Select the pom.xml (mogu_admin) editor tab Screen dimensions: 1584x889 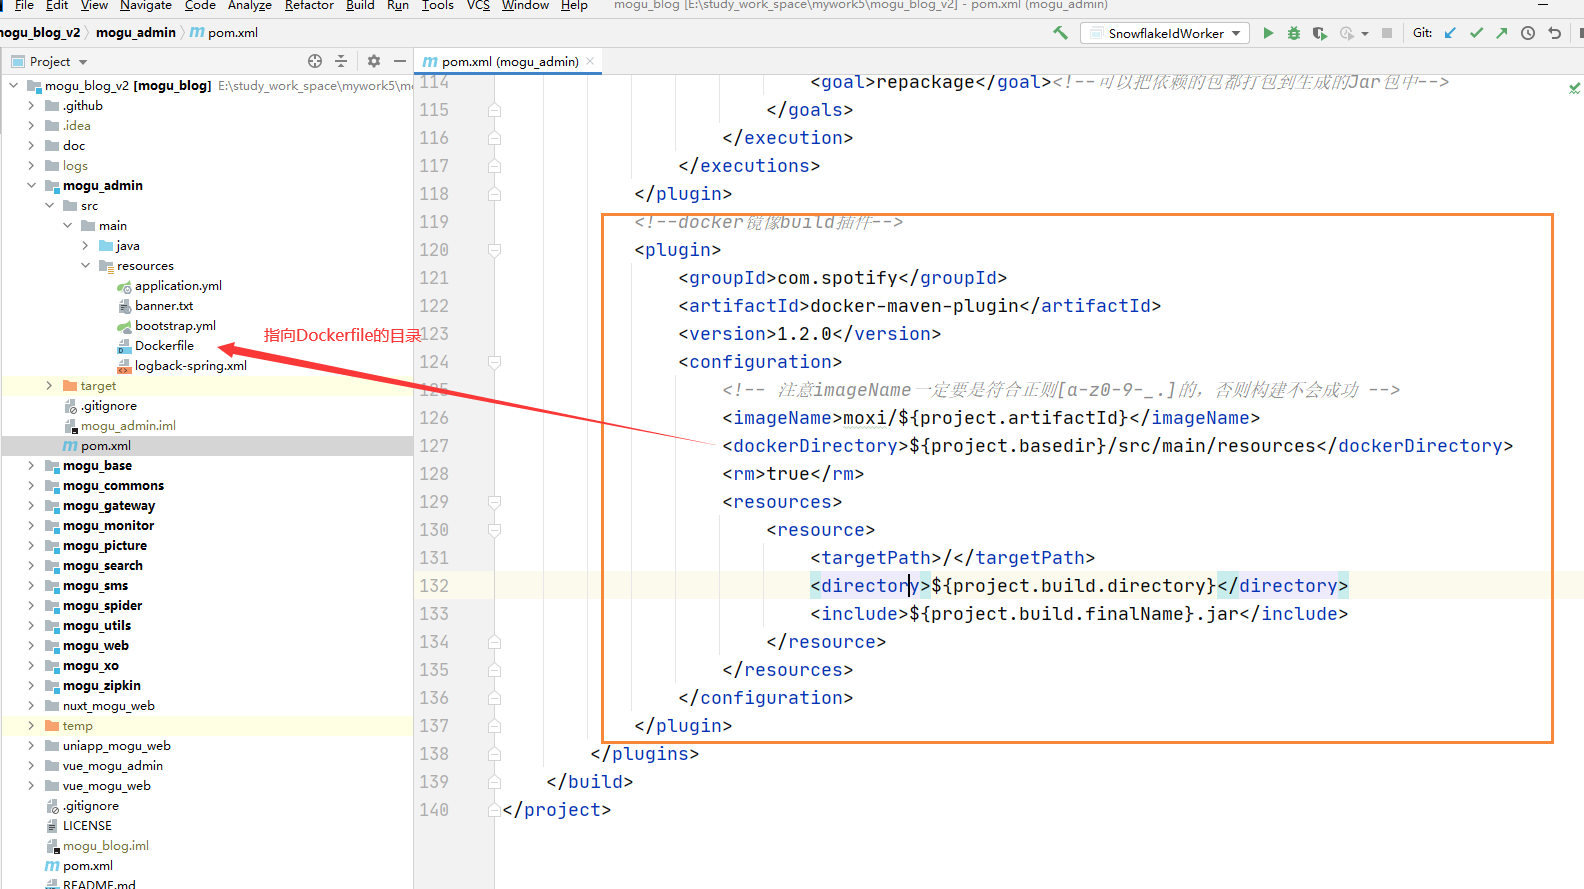[x=509, y=61]
